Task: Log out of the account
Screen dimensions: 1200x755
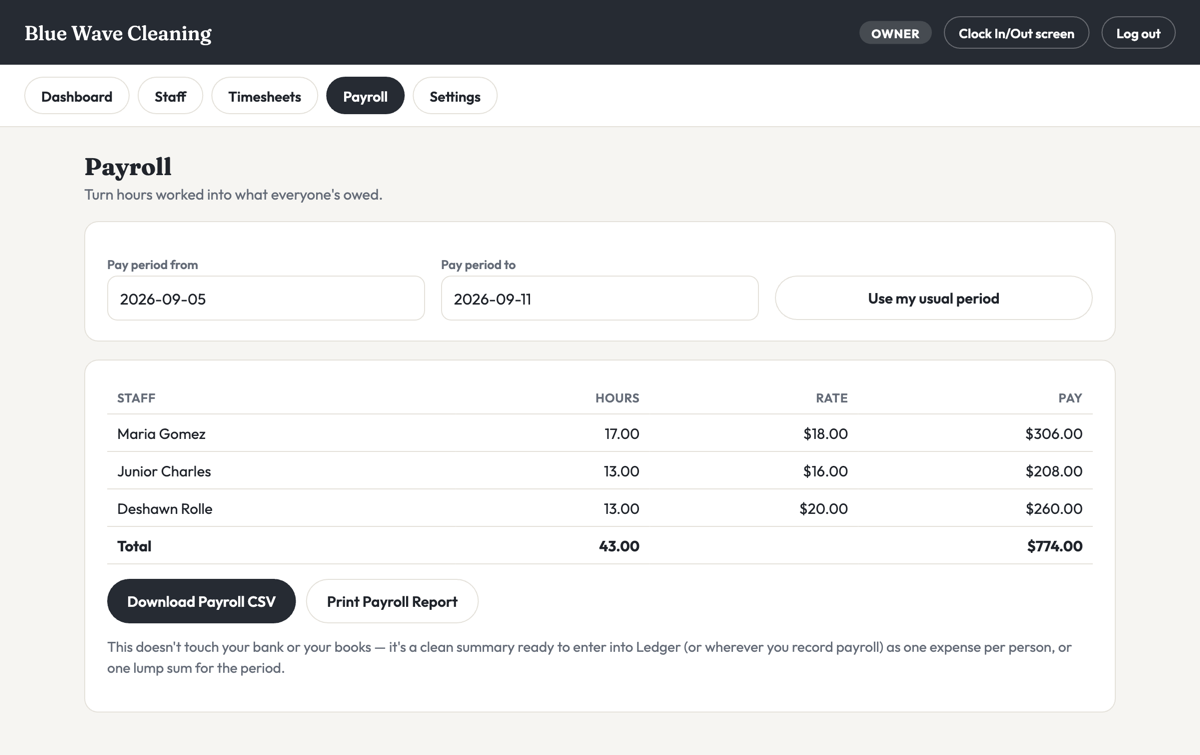Action: click(x=1138, y=33)
